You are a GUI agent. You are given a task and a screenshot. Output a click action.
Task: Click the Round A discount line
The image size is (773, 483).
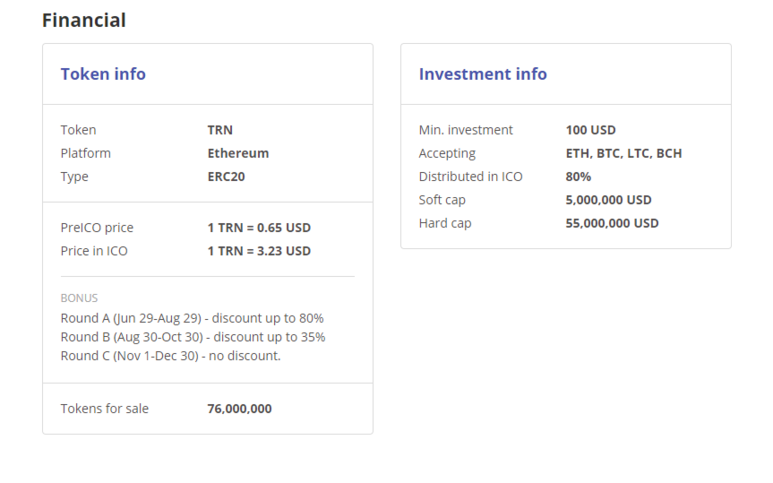[x=192, y=318]
